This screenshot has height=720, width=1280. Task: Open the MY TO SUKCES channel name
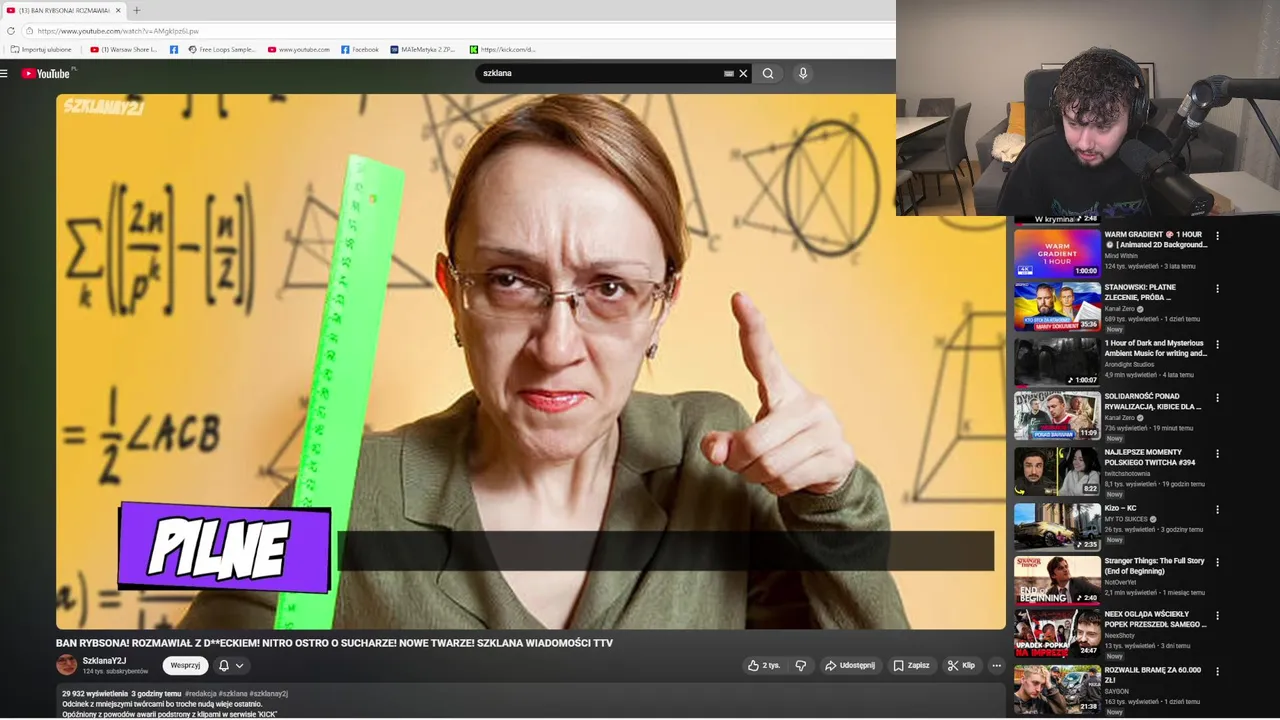(1125, 519)
